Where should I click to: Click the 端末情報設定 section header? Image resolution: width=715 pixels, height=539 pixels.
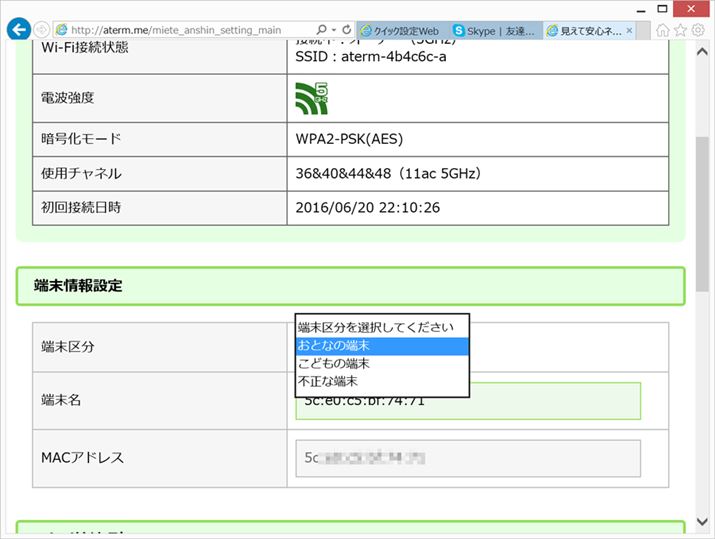click(x=350, y=286)
